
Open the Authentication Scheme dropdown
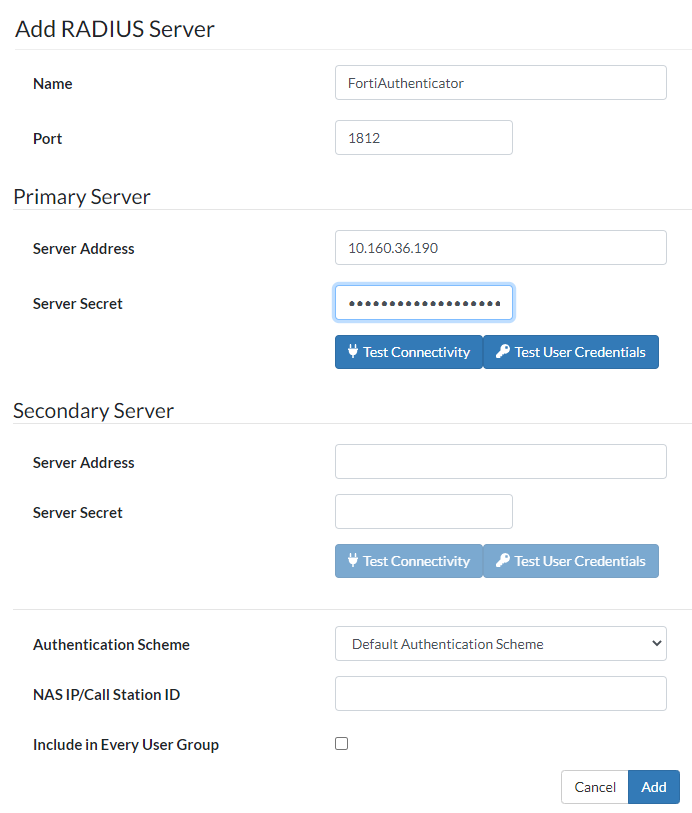pos(500,643)
